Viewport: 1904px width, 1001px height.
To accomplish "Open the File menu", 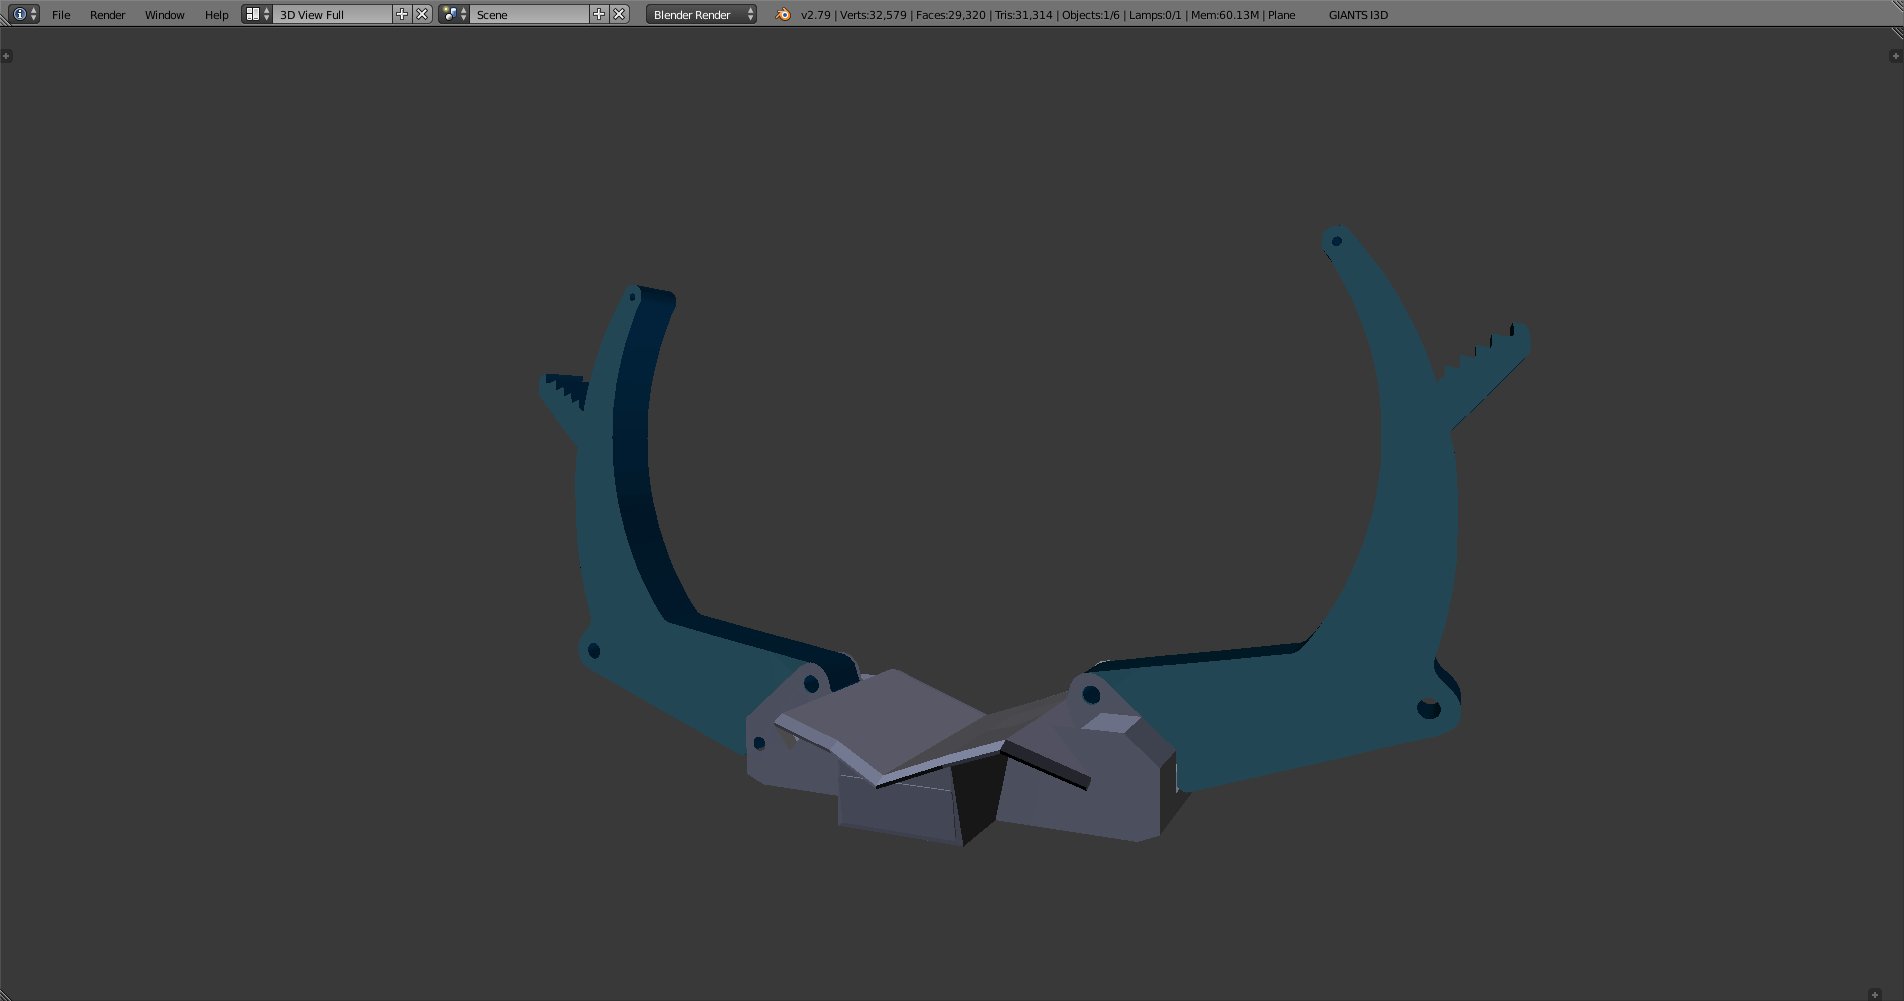I will coord(61,15).
